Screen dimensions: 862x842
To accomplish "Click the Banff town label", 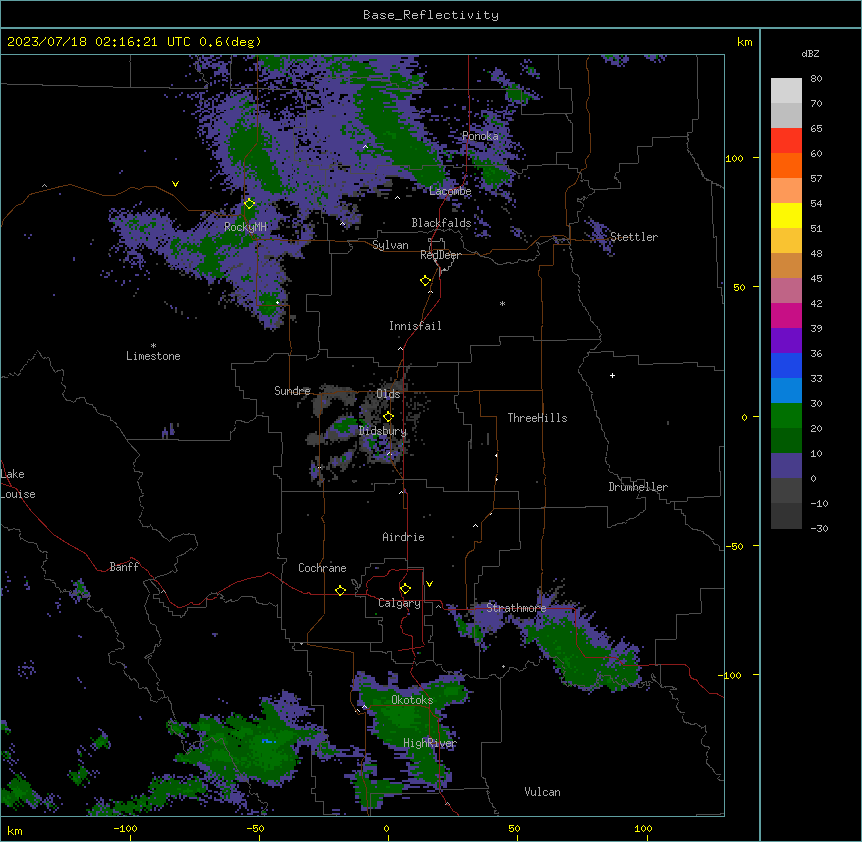I will pos(124,567).
